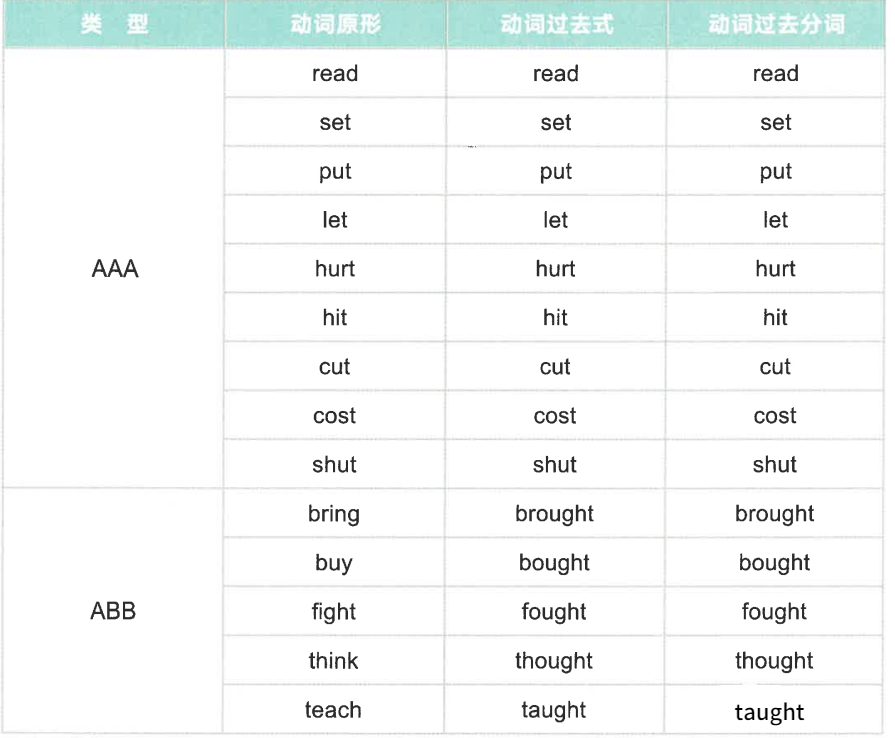
Task: Click 'read' in the base form column
Action: 335,73
